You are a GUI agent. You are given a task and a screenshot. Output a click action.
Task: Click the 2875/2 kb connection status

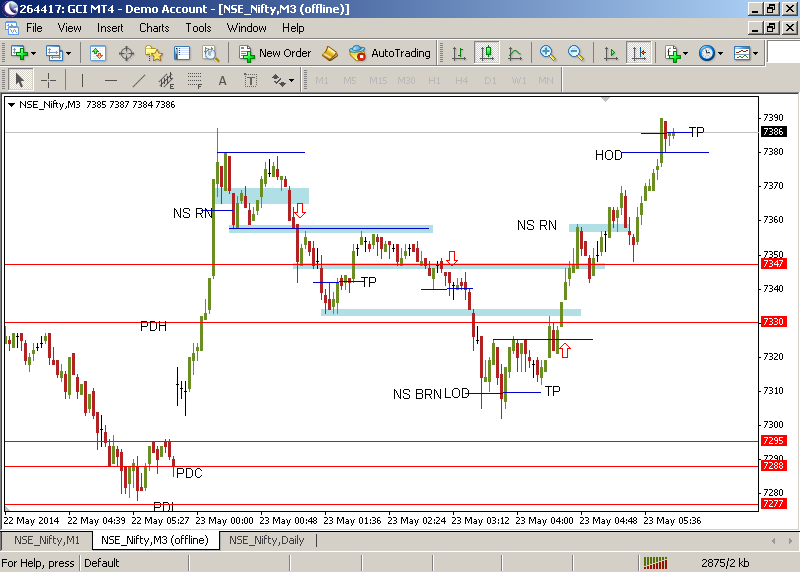tap(725, 563)
